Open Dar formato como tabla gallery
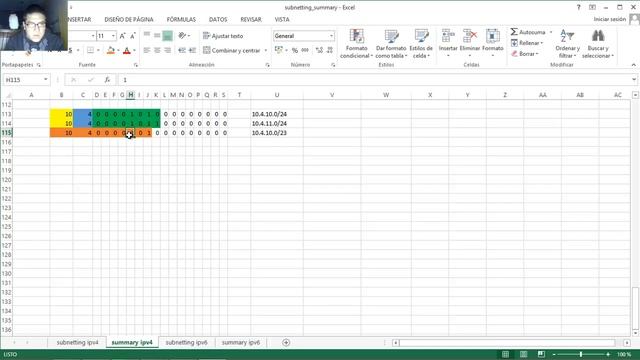The height and width of the screenshot is (360, 640). [x=391, y=44]
